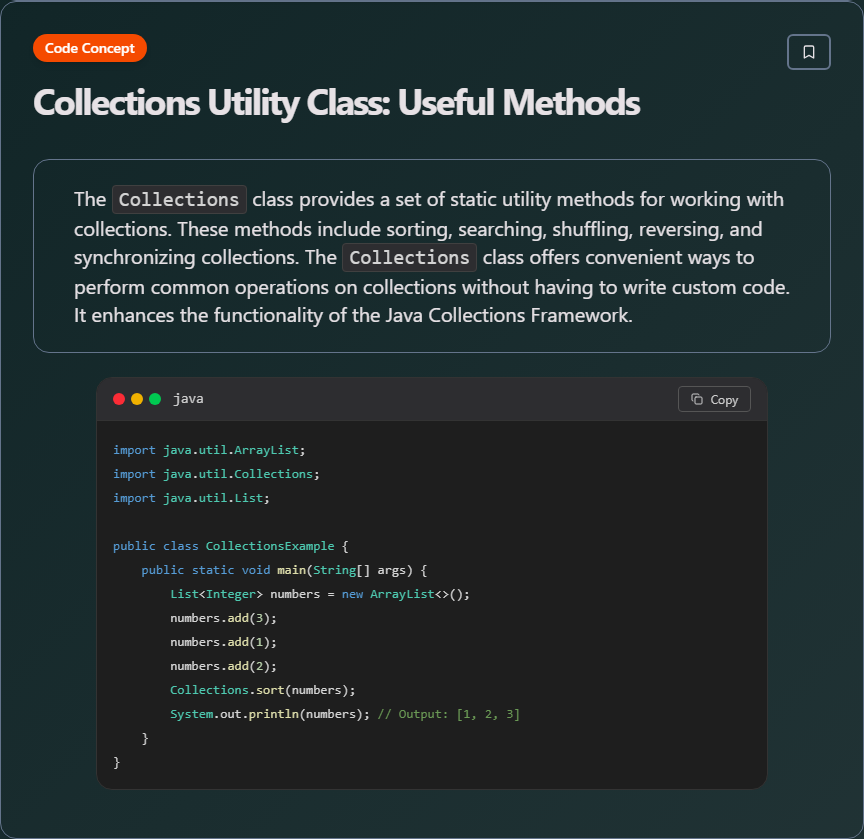Click the sentence about the Java Collections Framework
The width and height of the screenshot is (864, 839).
353,315
